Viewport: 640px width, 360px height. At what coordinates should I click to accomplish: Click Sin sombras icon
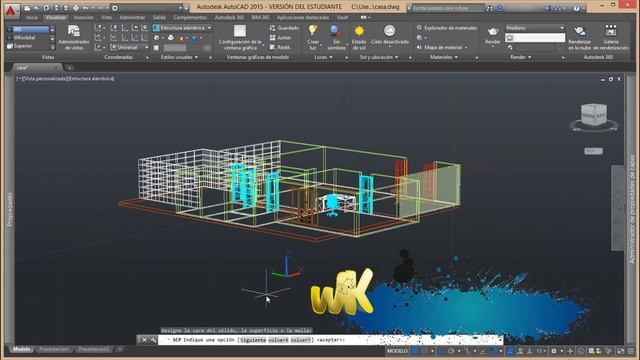click(x=336, y=32)
